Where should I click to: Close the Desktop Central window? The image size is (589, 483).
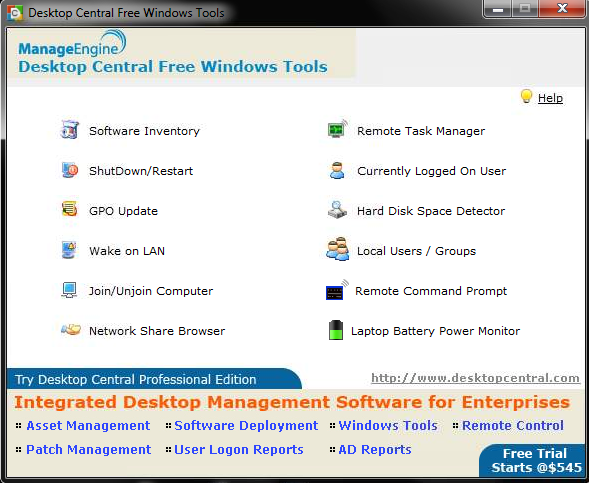point(562,8)
